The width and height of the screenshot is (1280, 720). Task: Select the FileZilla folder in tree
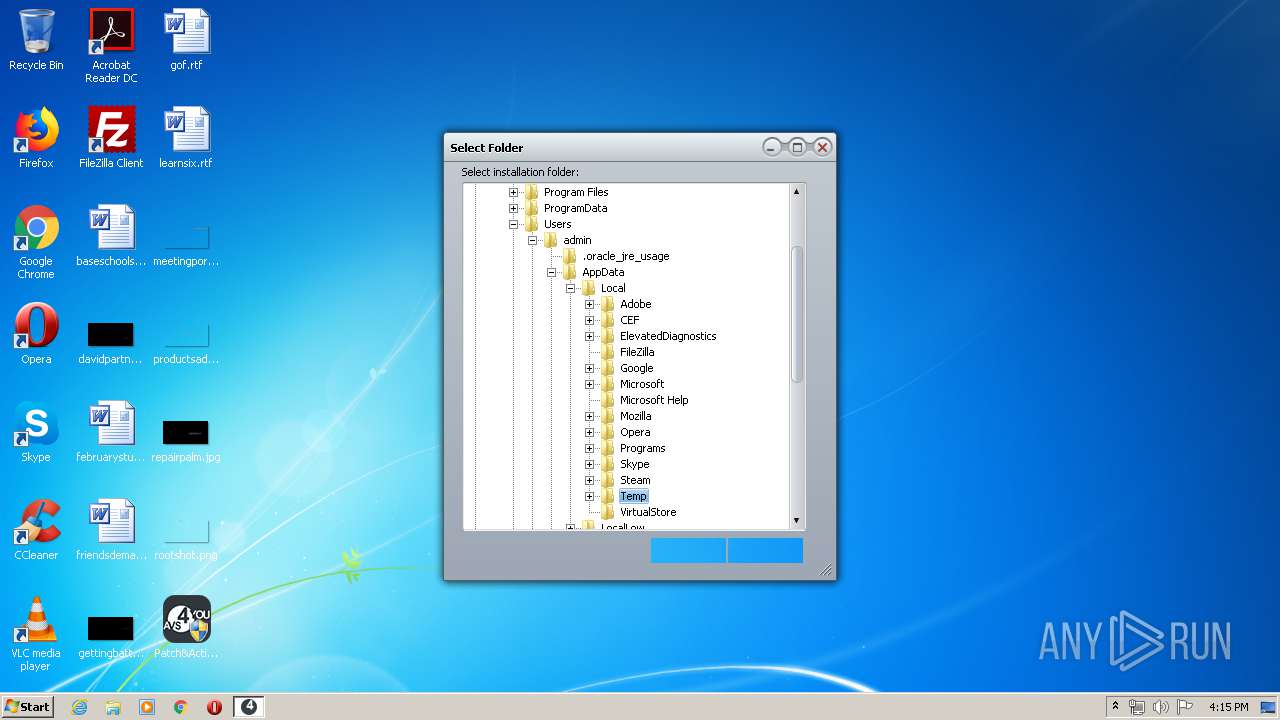pos(636,352)
